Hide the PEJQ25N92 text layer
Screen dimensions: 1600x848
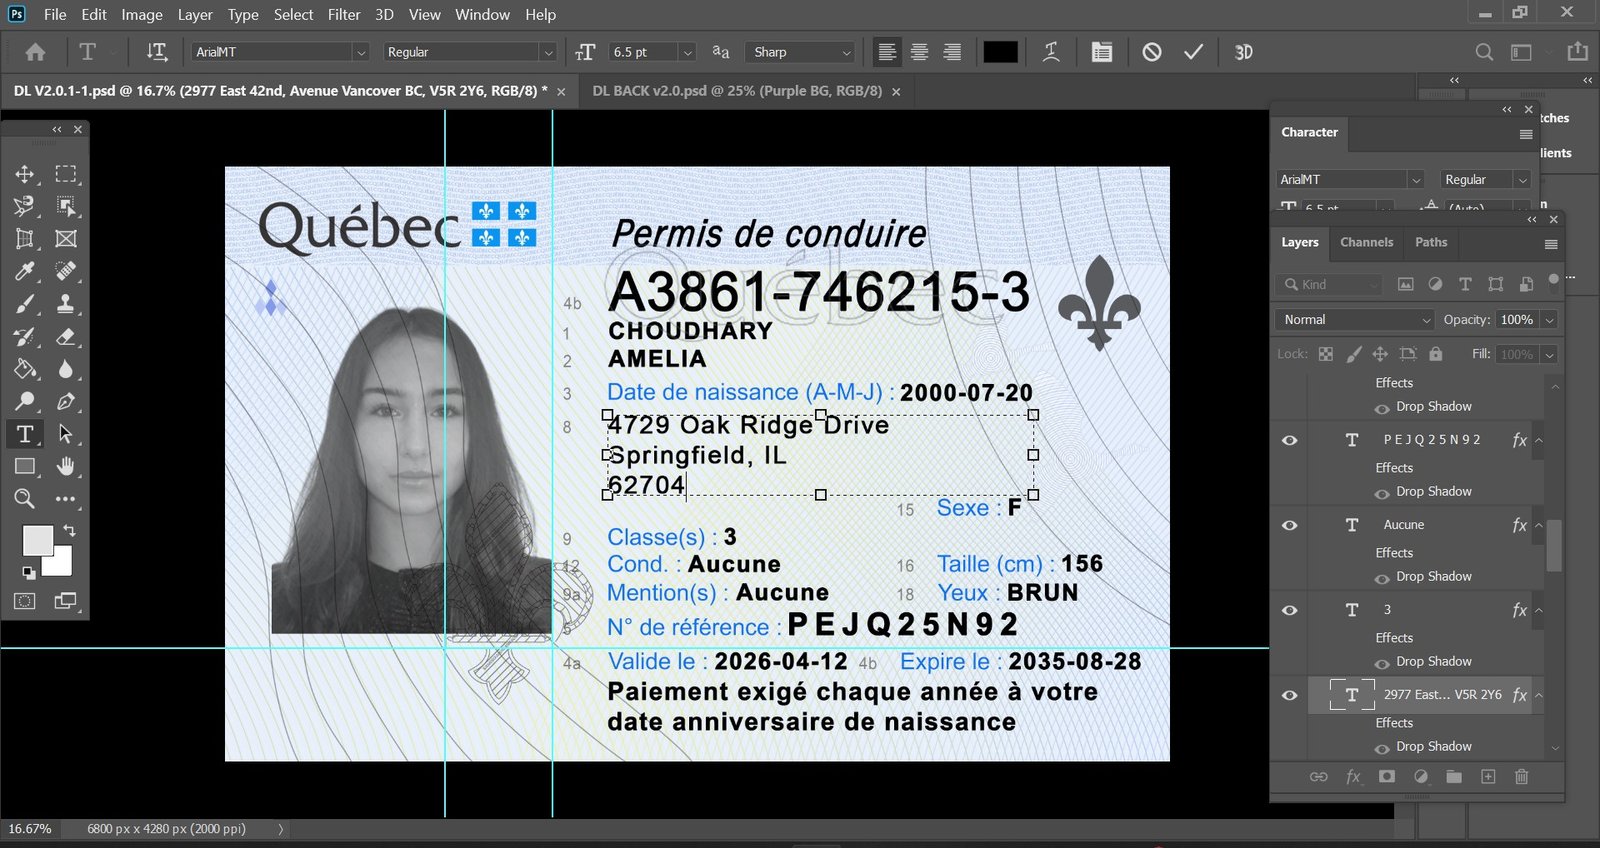1290,440
